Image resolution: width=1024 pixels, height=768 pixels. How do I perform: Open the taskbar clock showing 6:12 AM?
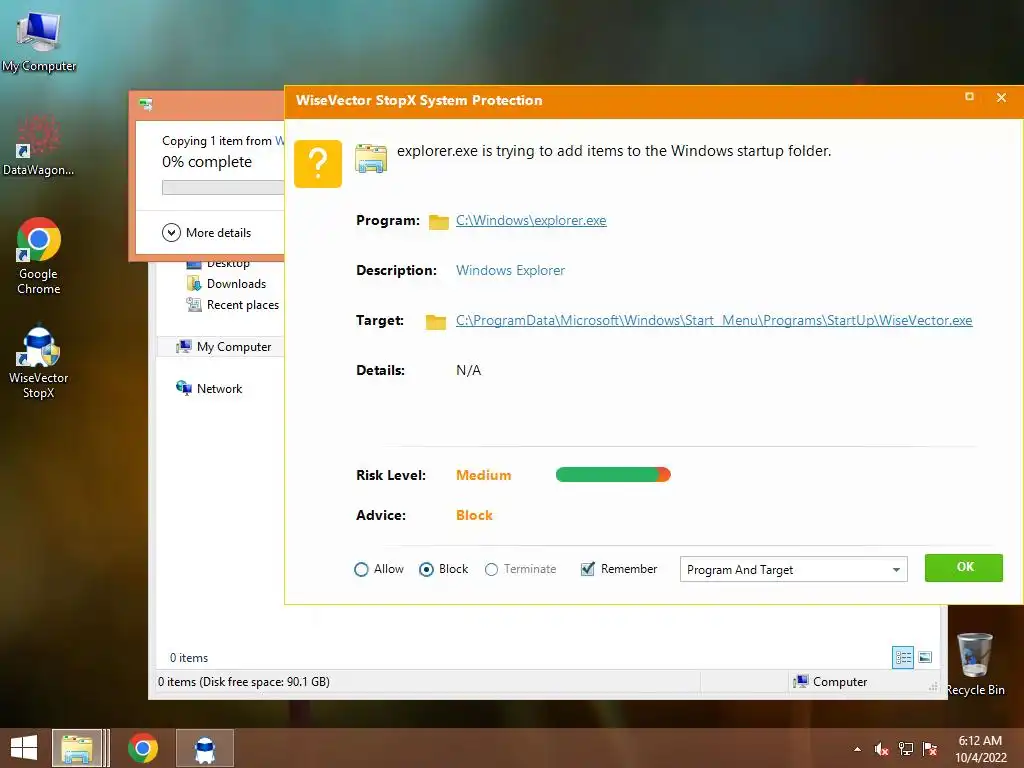pyautogui.click(x=980, y=748)
